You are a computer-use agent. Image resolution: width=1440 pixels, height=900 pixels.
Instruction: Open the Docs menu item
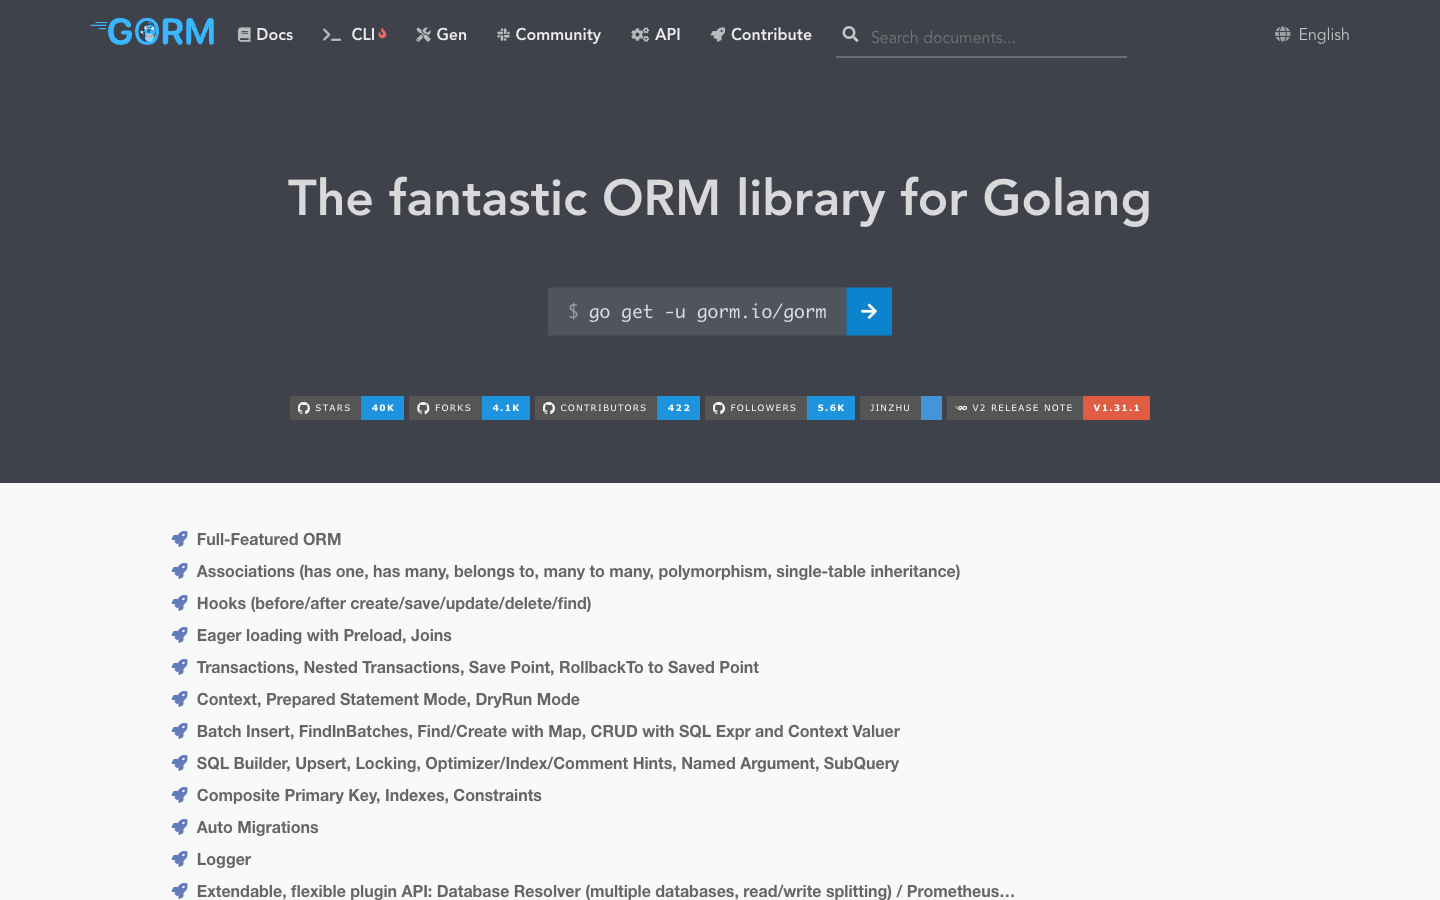pyautogui.click(x=265, y=34)
